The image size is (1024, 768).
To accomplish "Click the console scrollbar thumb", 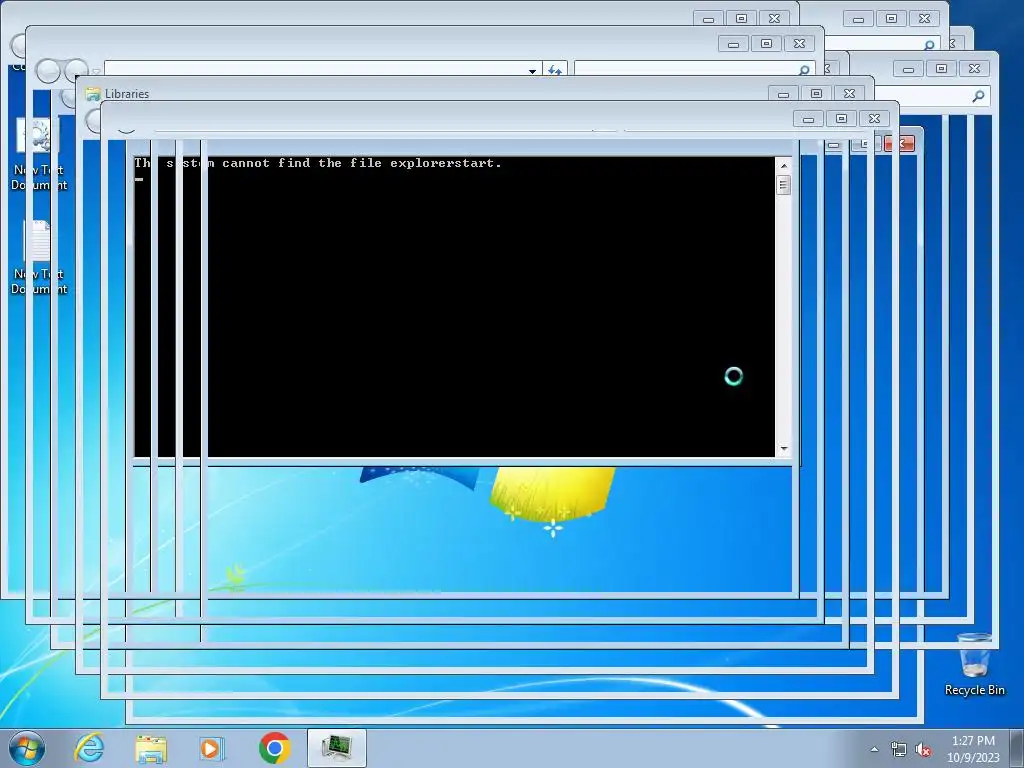I will 784,185.
